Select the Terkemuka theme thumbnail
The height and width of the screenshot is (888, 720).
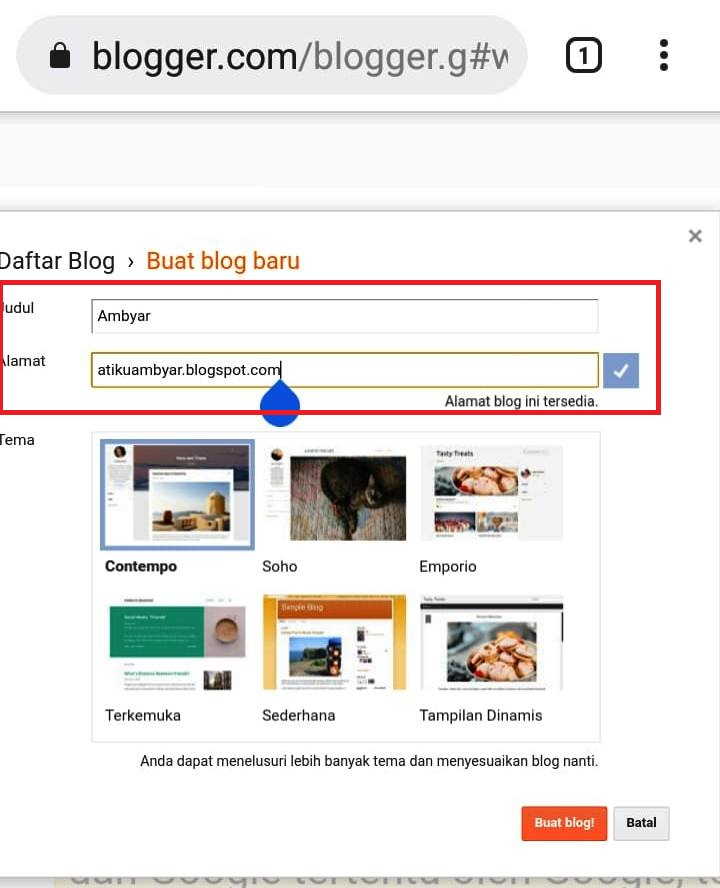(177, 643)
